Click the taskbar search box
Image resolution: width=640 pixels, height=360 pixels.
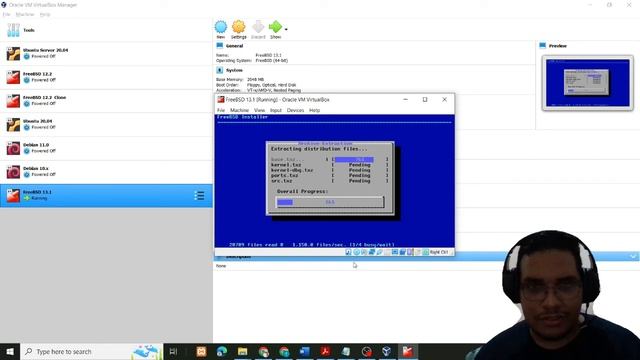[x=91, y=351]
